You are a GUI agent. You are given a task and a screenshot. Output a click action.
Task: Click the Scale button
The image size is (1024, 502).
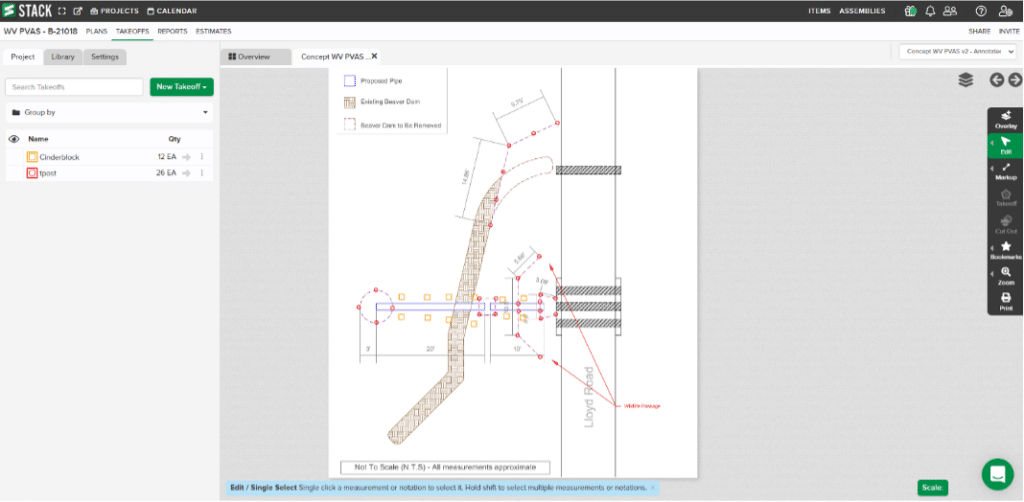tap(932, 487)
